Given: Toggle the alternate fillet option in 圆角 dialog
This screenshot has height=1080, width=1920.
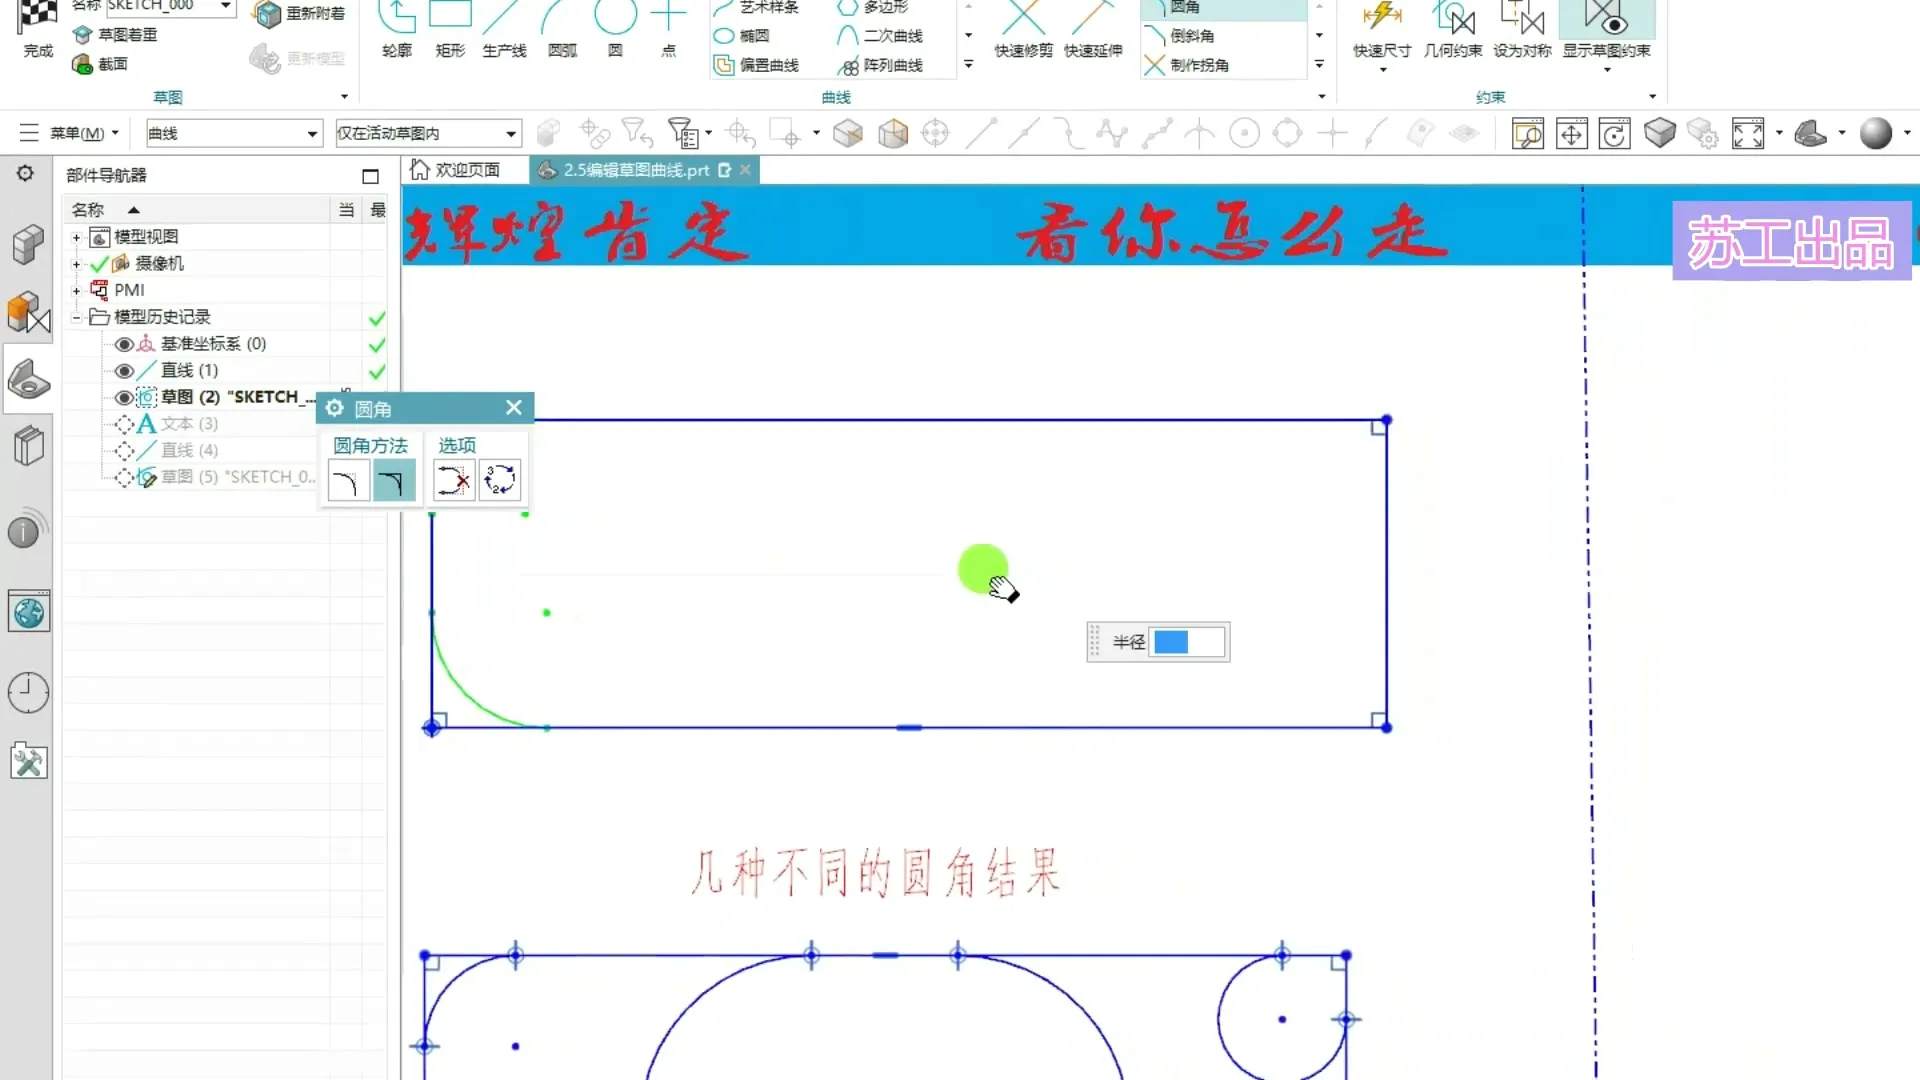Looking at the screenshot, I should tap(500, 480).
